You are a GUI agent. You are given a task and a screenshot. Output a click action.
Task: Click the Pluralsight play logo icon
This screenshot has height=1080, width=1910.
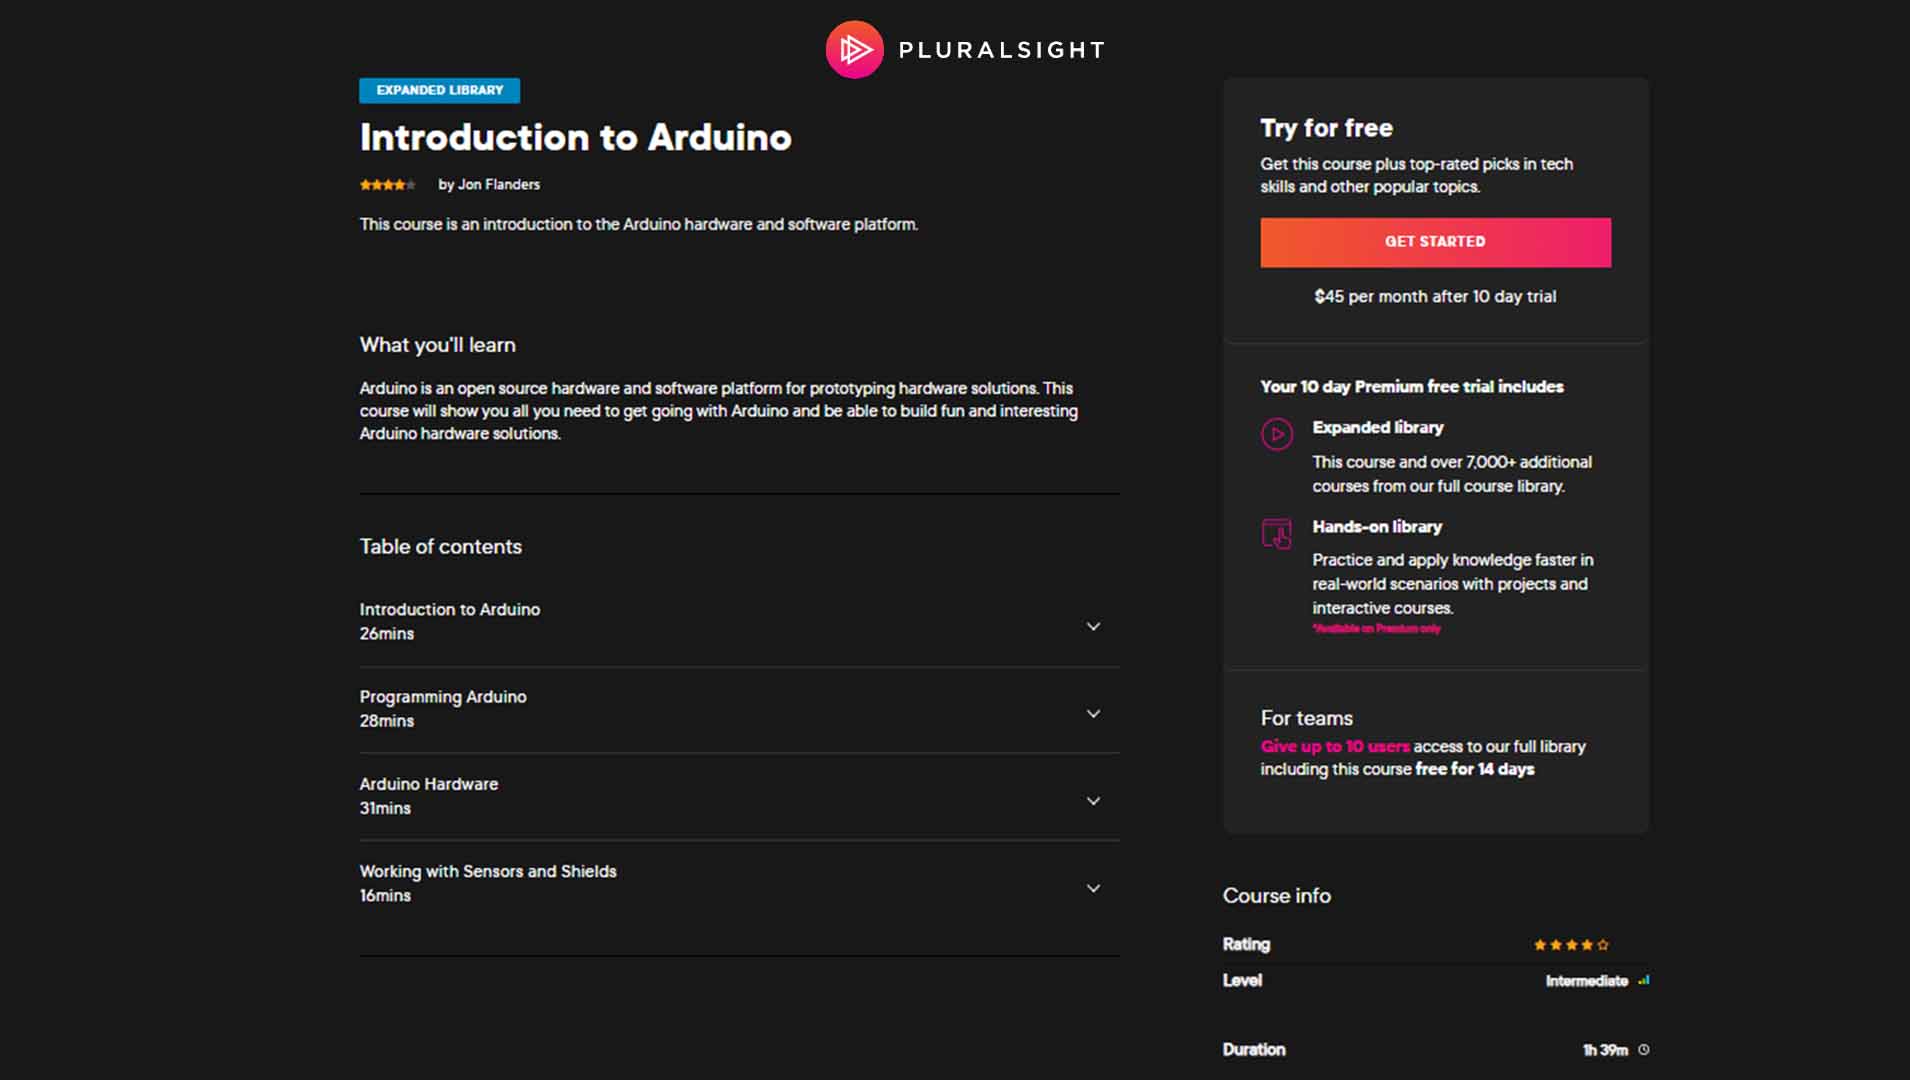854,49
